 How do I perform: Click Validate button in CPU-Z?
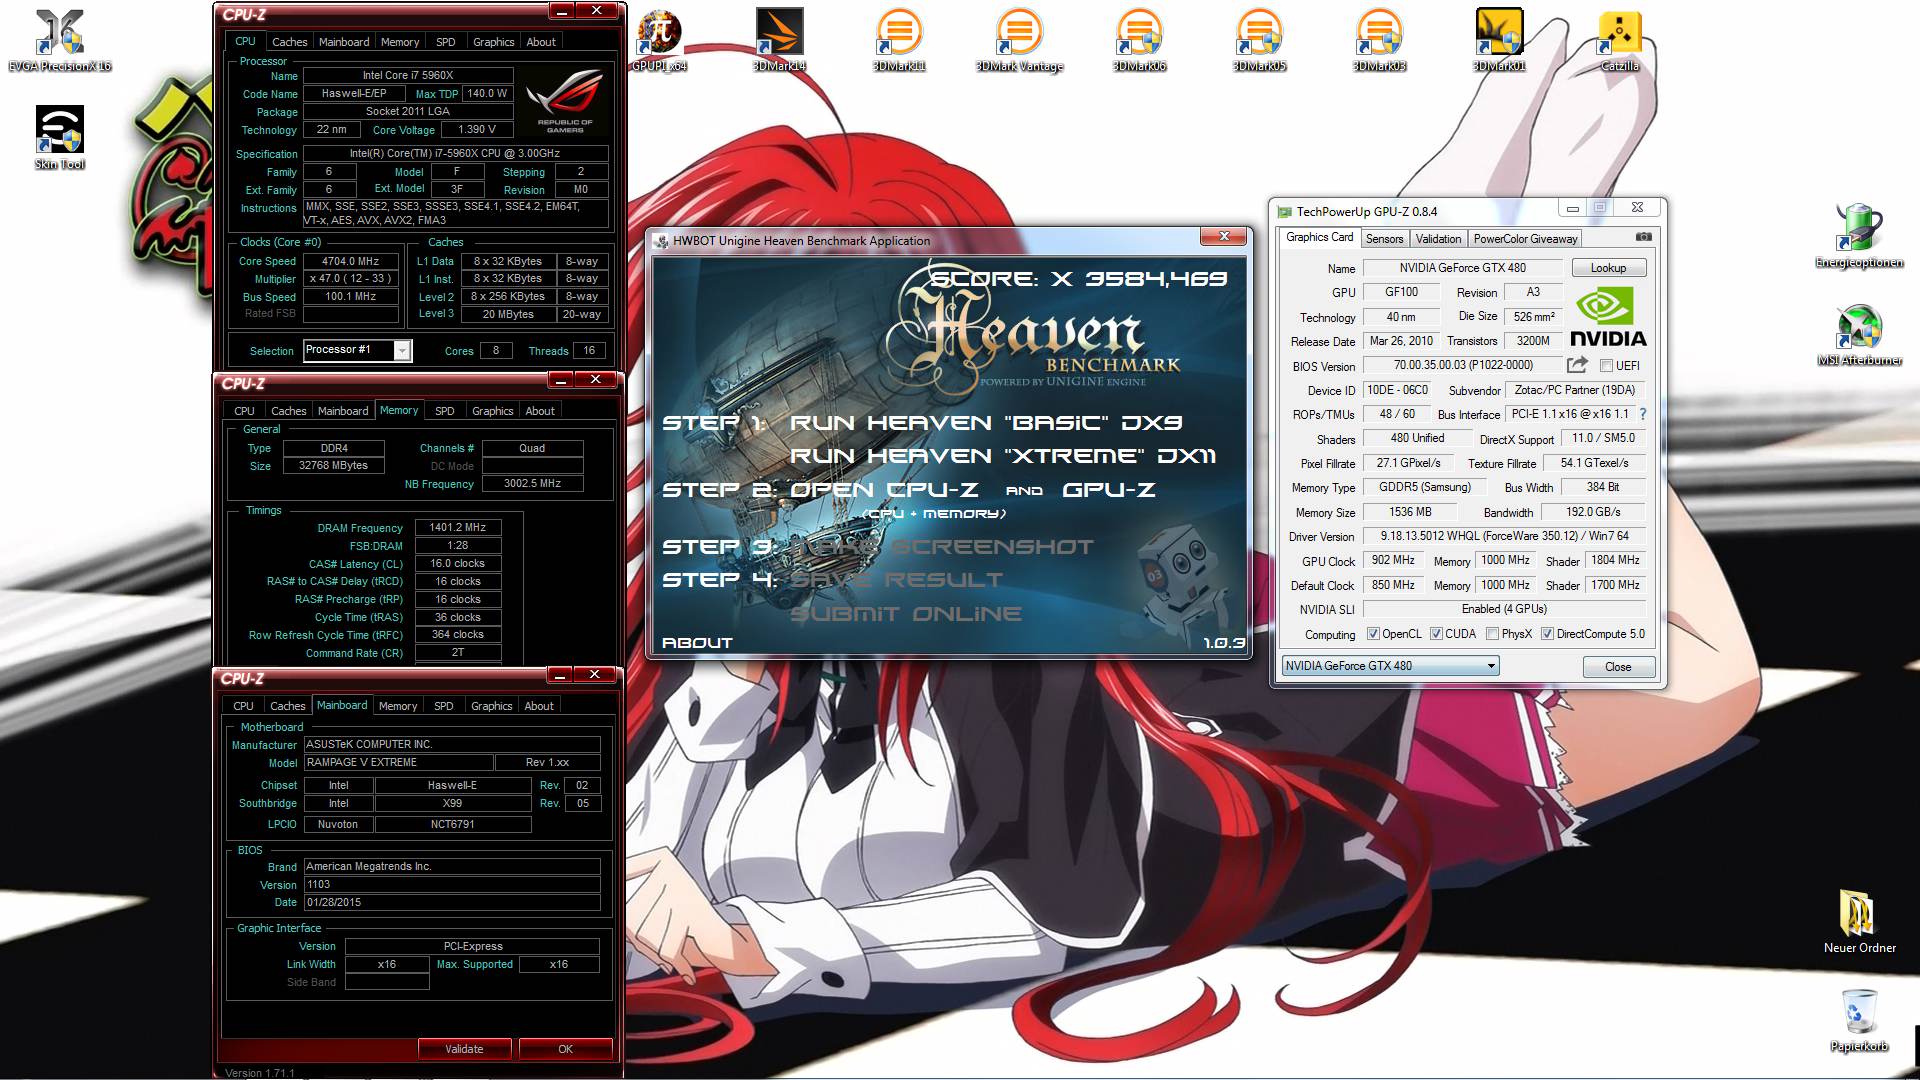pos(464,1049)
